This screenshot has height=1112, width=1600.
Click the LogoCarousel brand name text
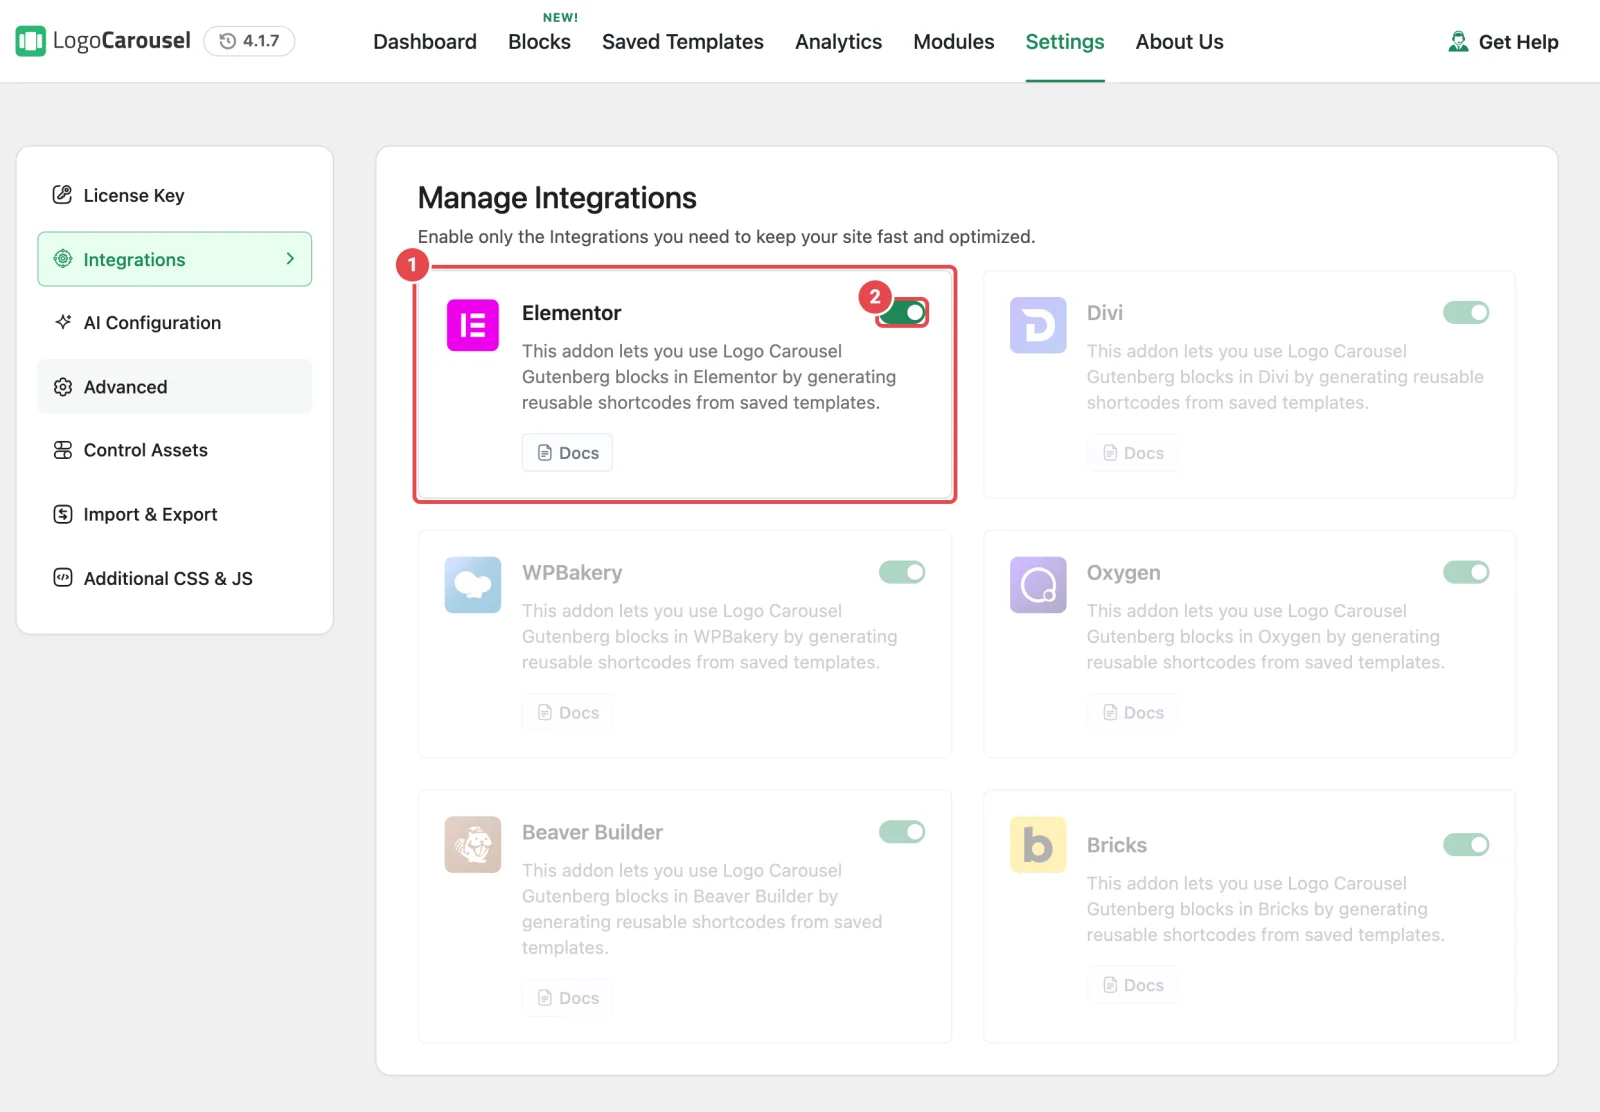coord(122,41)
